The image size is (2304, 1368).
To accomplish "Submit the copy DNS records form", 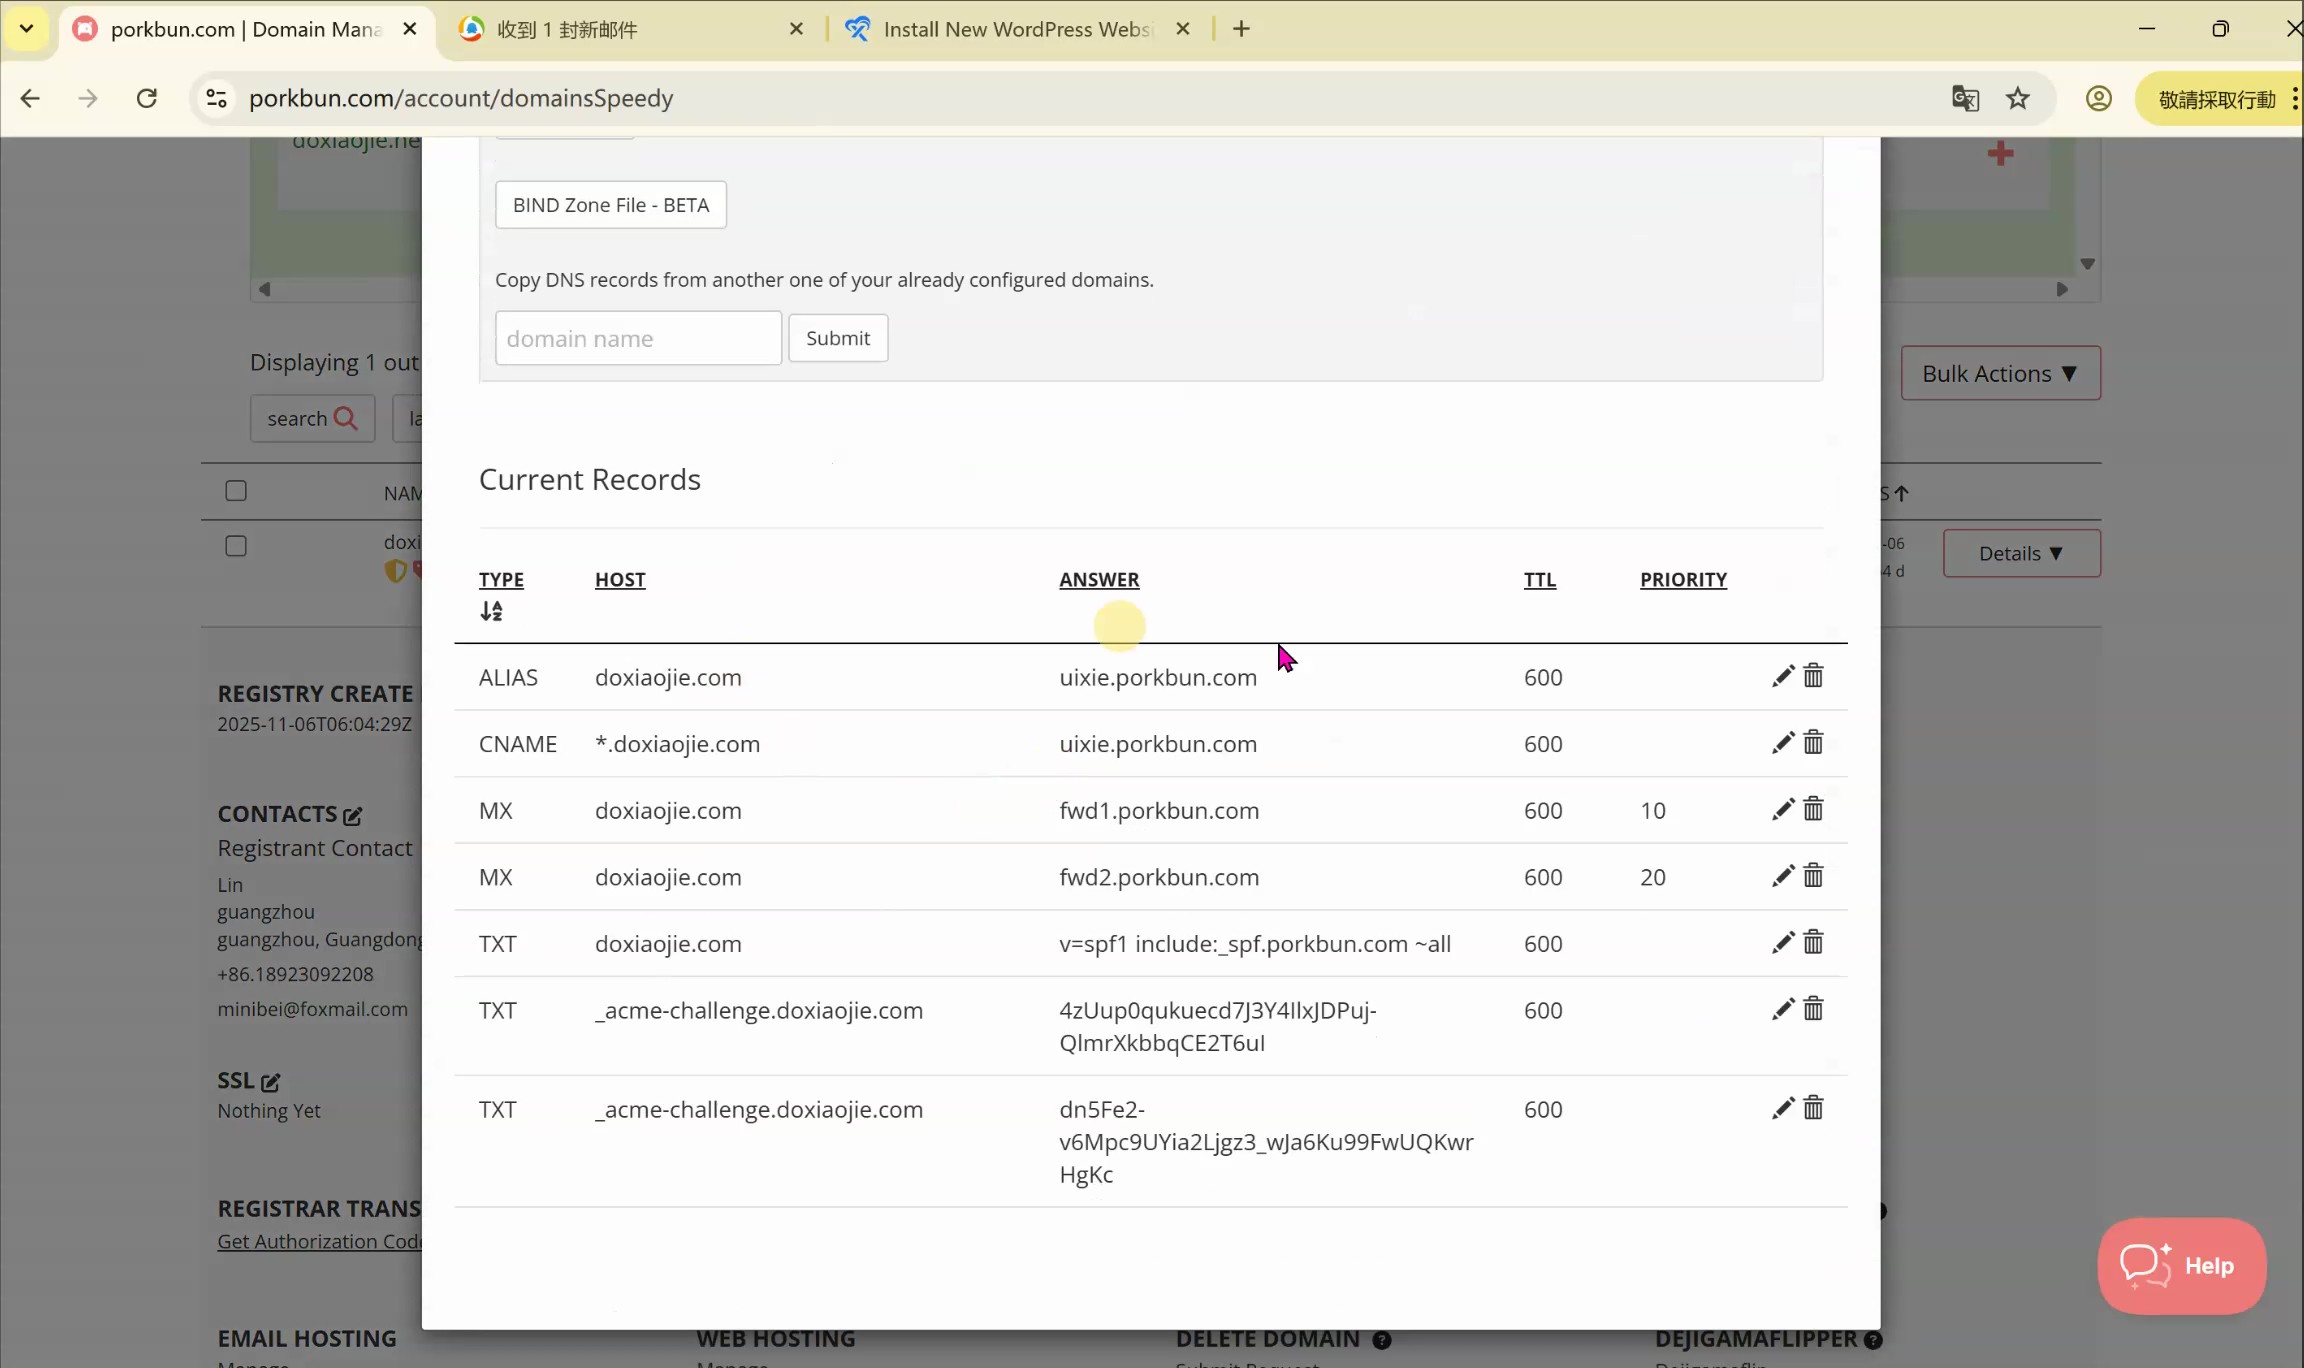I will point(837,338).
